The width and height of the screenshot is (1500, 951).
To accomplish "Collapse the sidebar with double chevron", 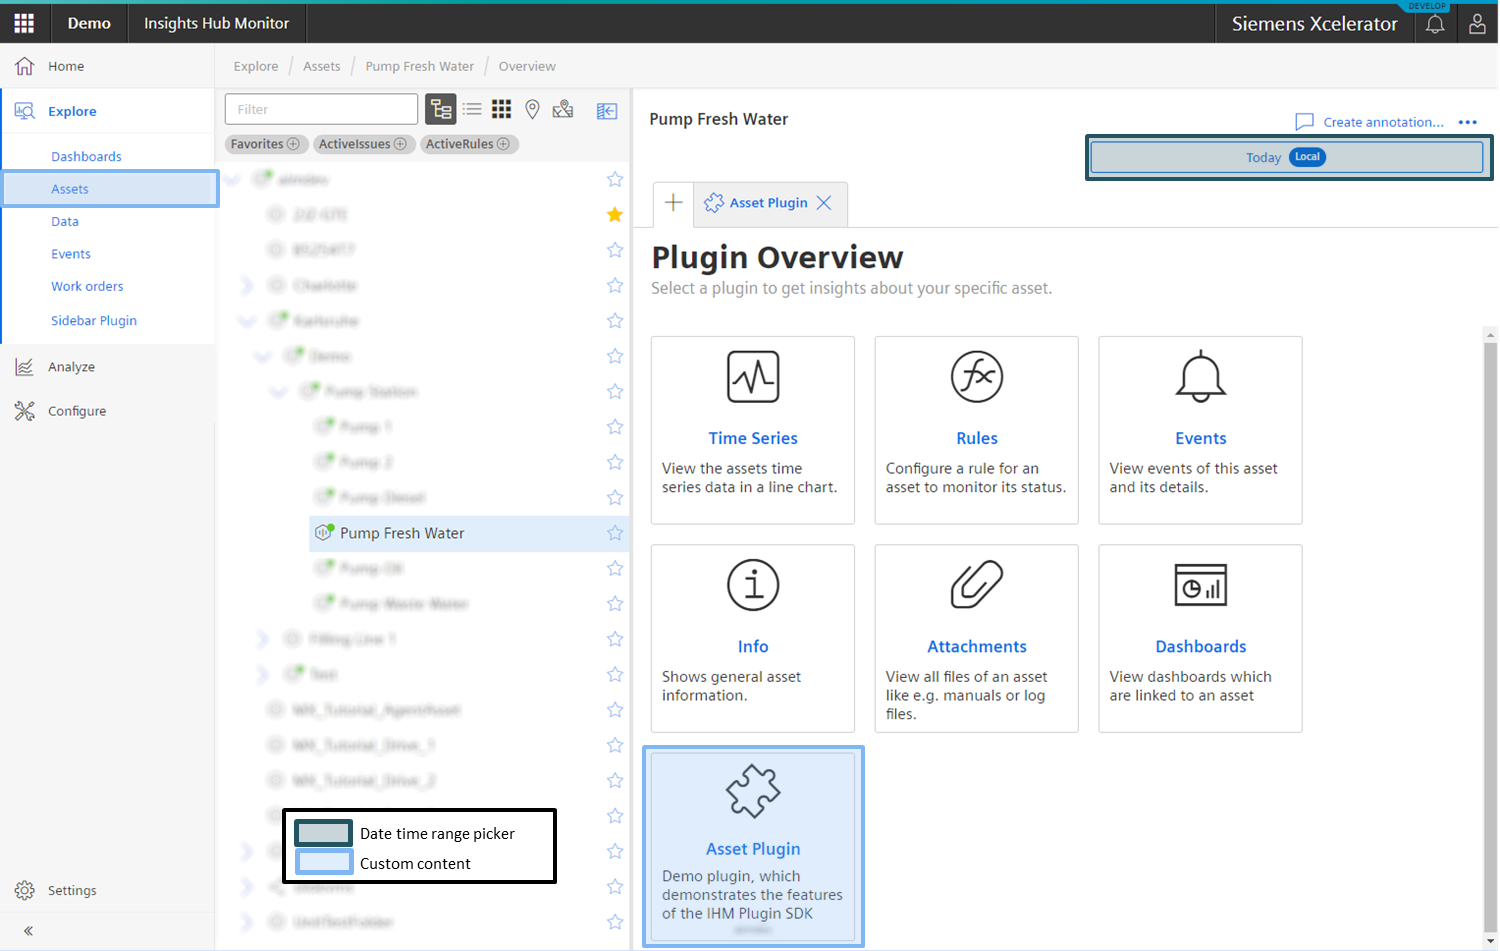I will point(28,931).
